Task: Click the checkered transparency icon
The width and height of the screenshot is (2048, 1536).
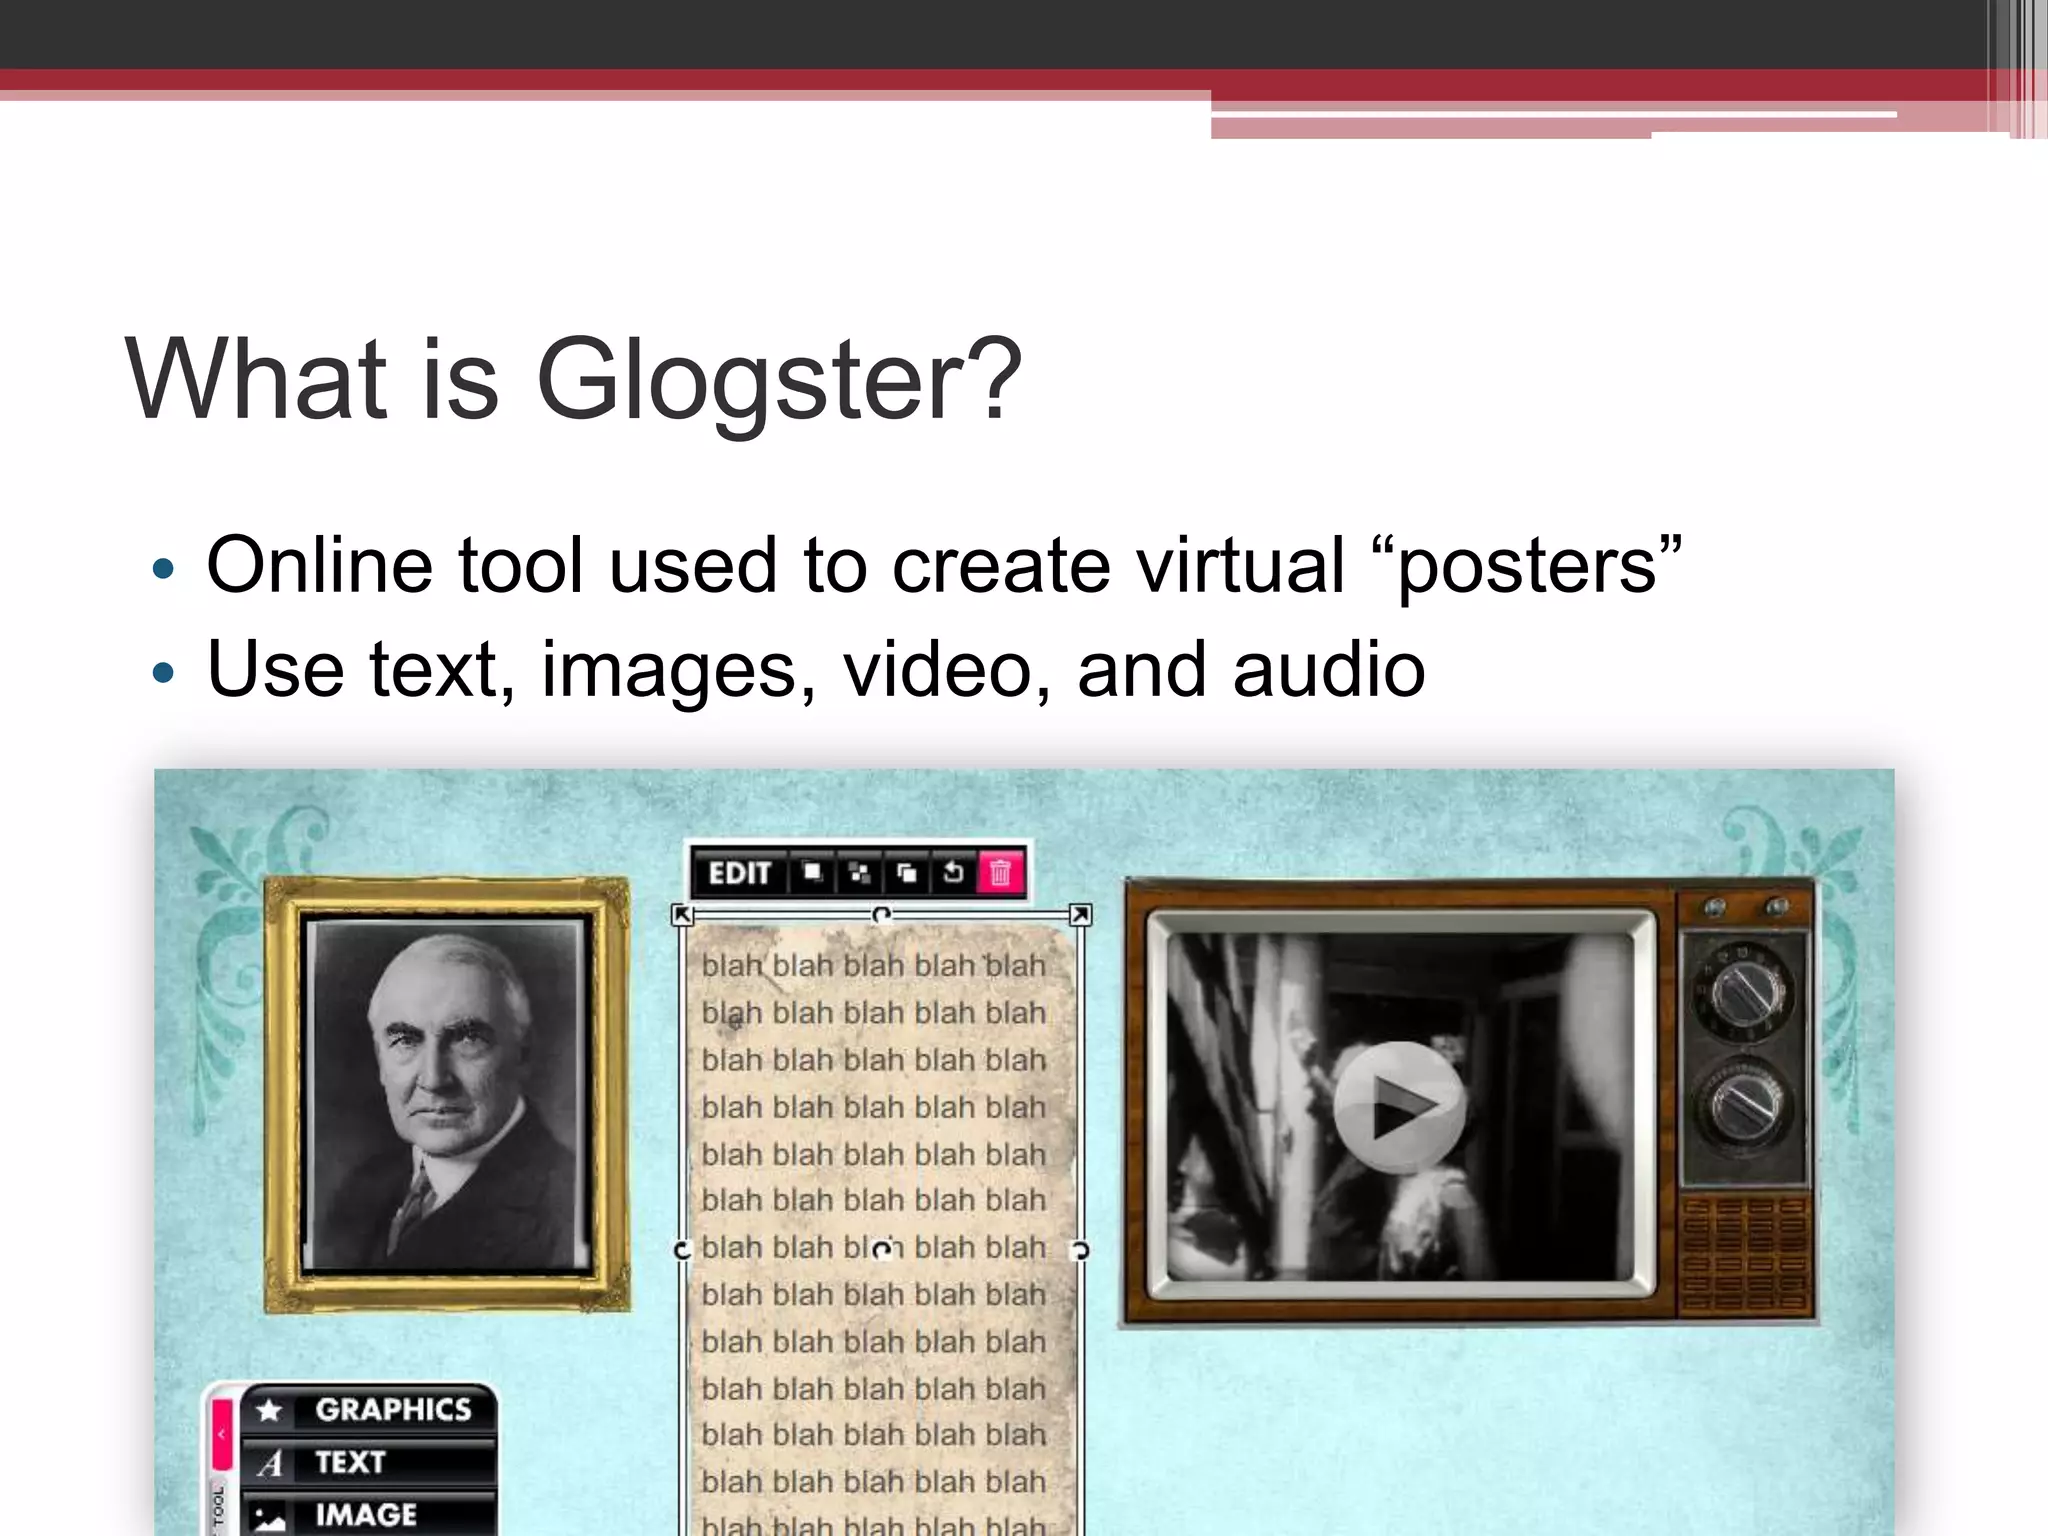Action: pos(859,873)
